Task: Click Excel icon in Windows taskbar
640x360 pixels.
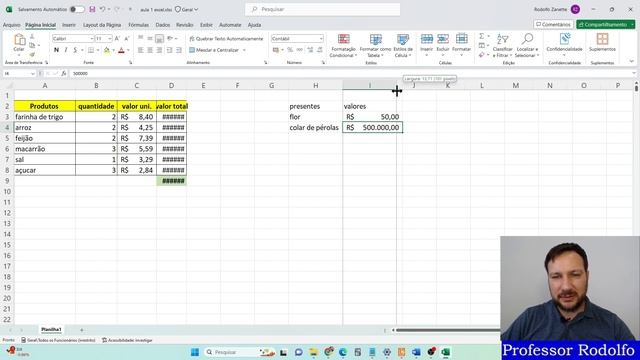Action: tap(446, 352)
